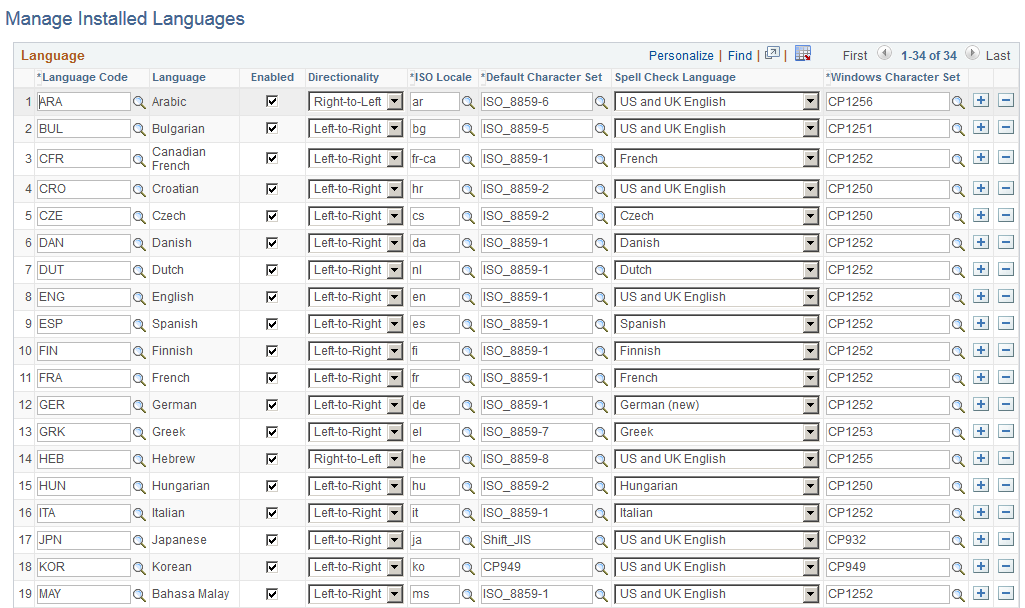
Task: Edit the ISO_8859-7 character set field
Action: tap(536, 433)
